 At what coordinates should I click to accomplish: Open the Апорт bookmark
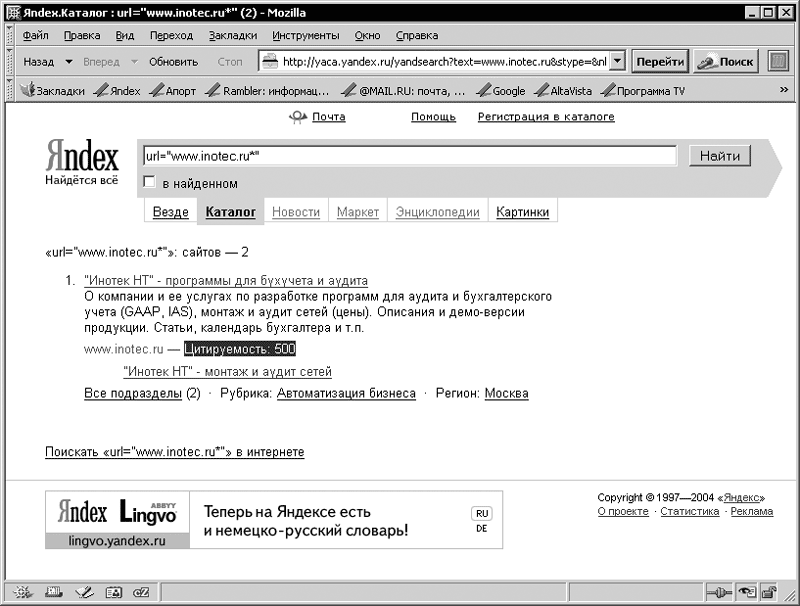coord(173,91)
